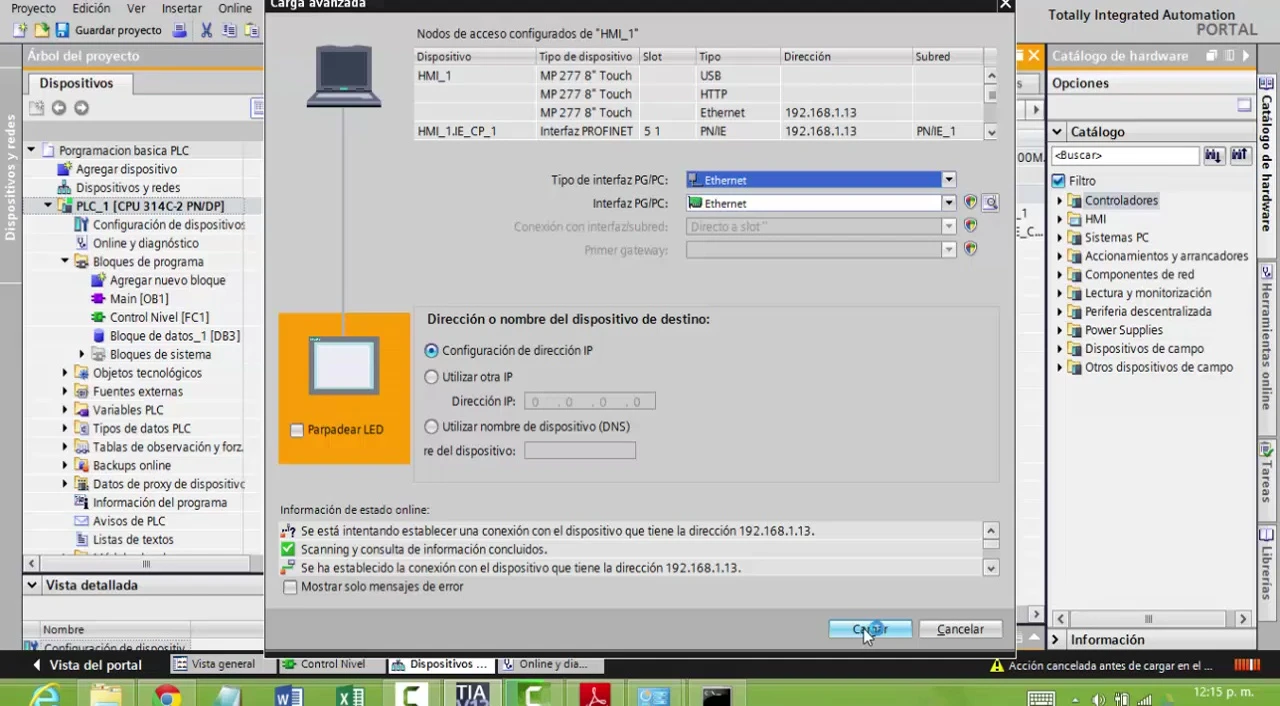Click the Print toolbar icon

click(x=180, y=30)
